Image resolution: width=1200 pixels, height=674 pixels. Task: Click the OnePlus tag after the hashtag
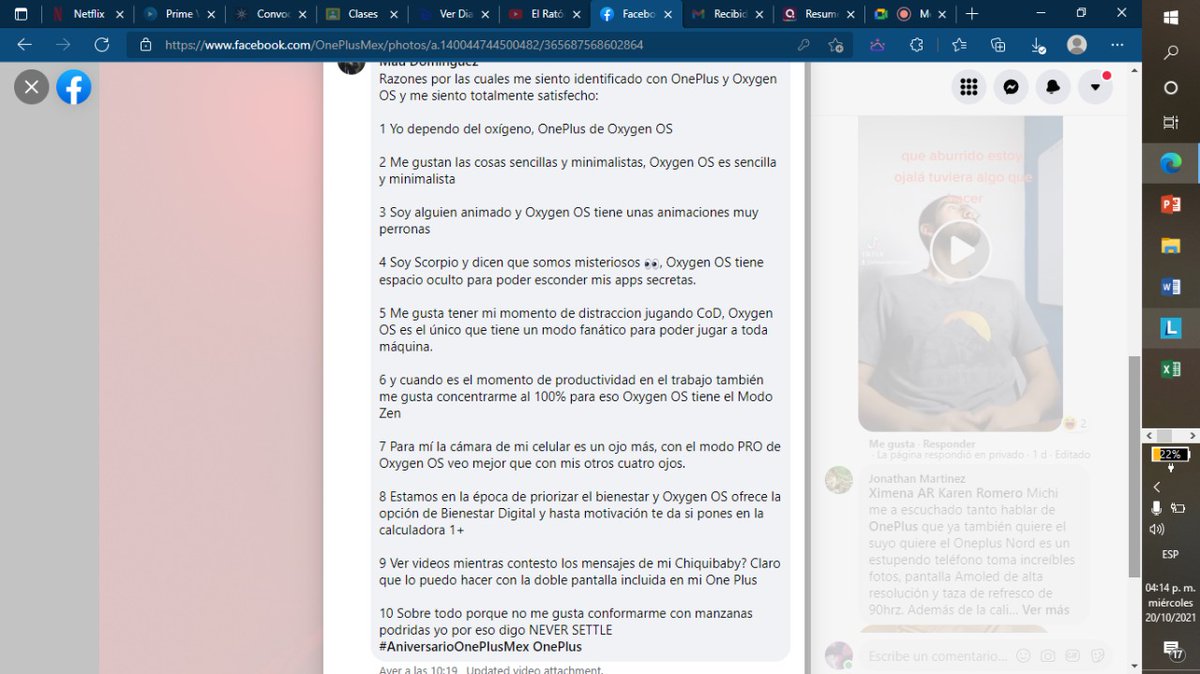557,647
